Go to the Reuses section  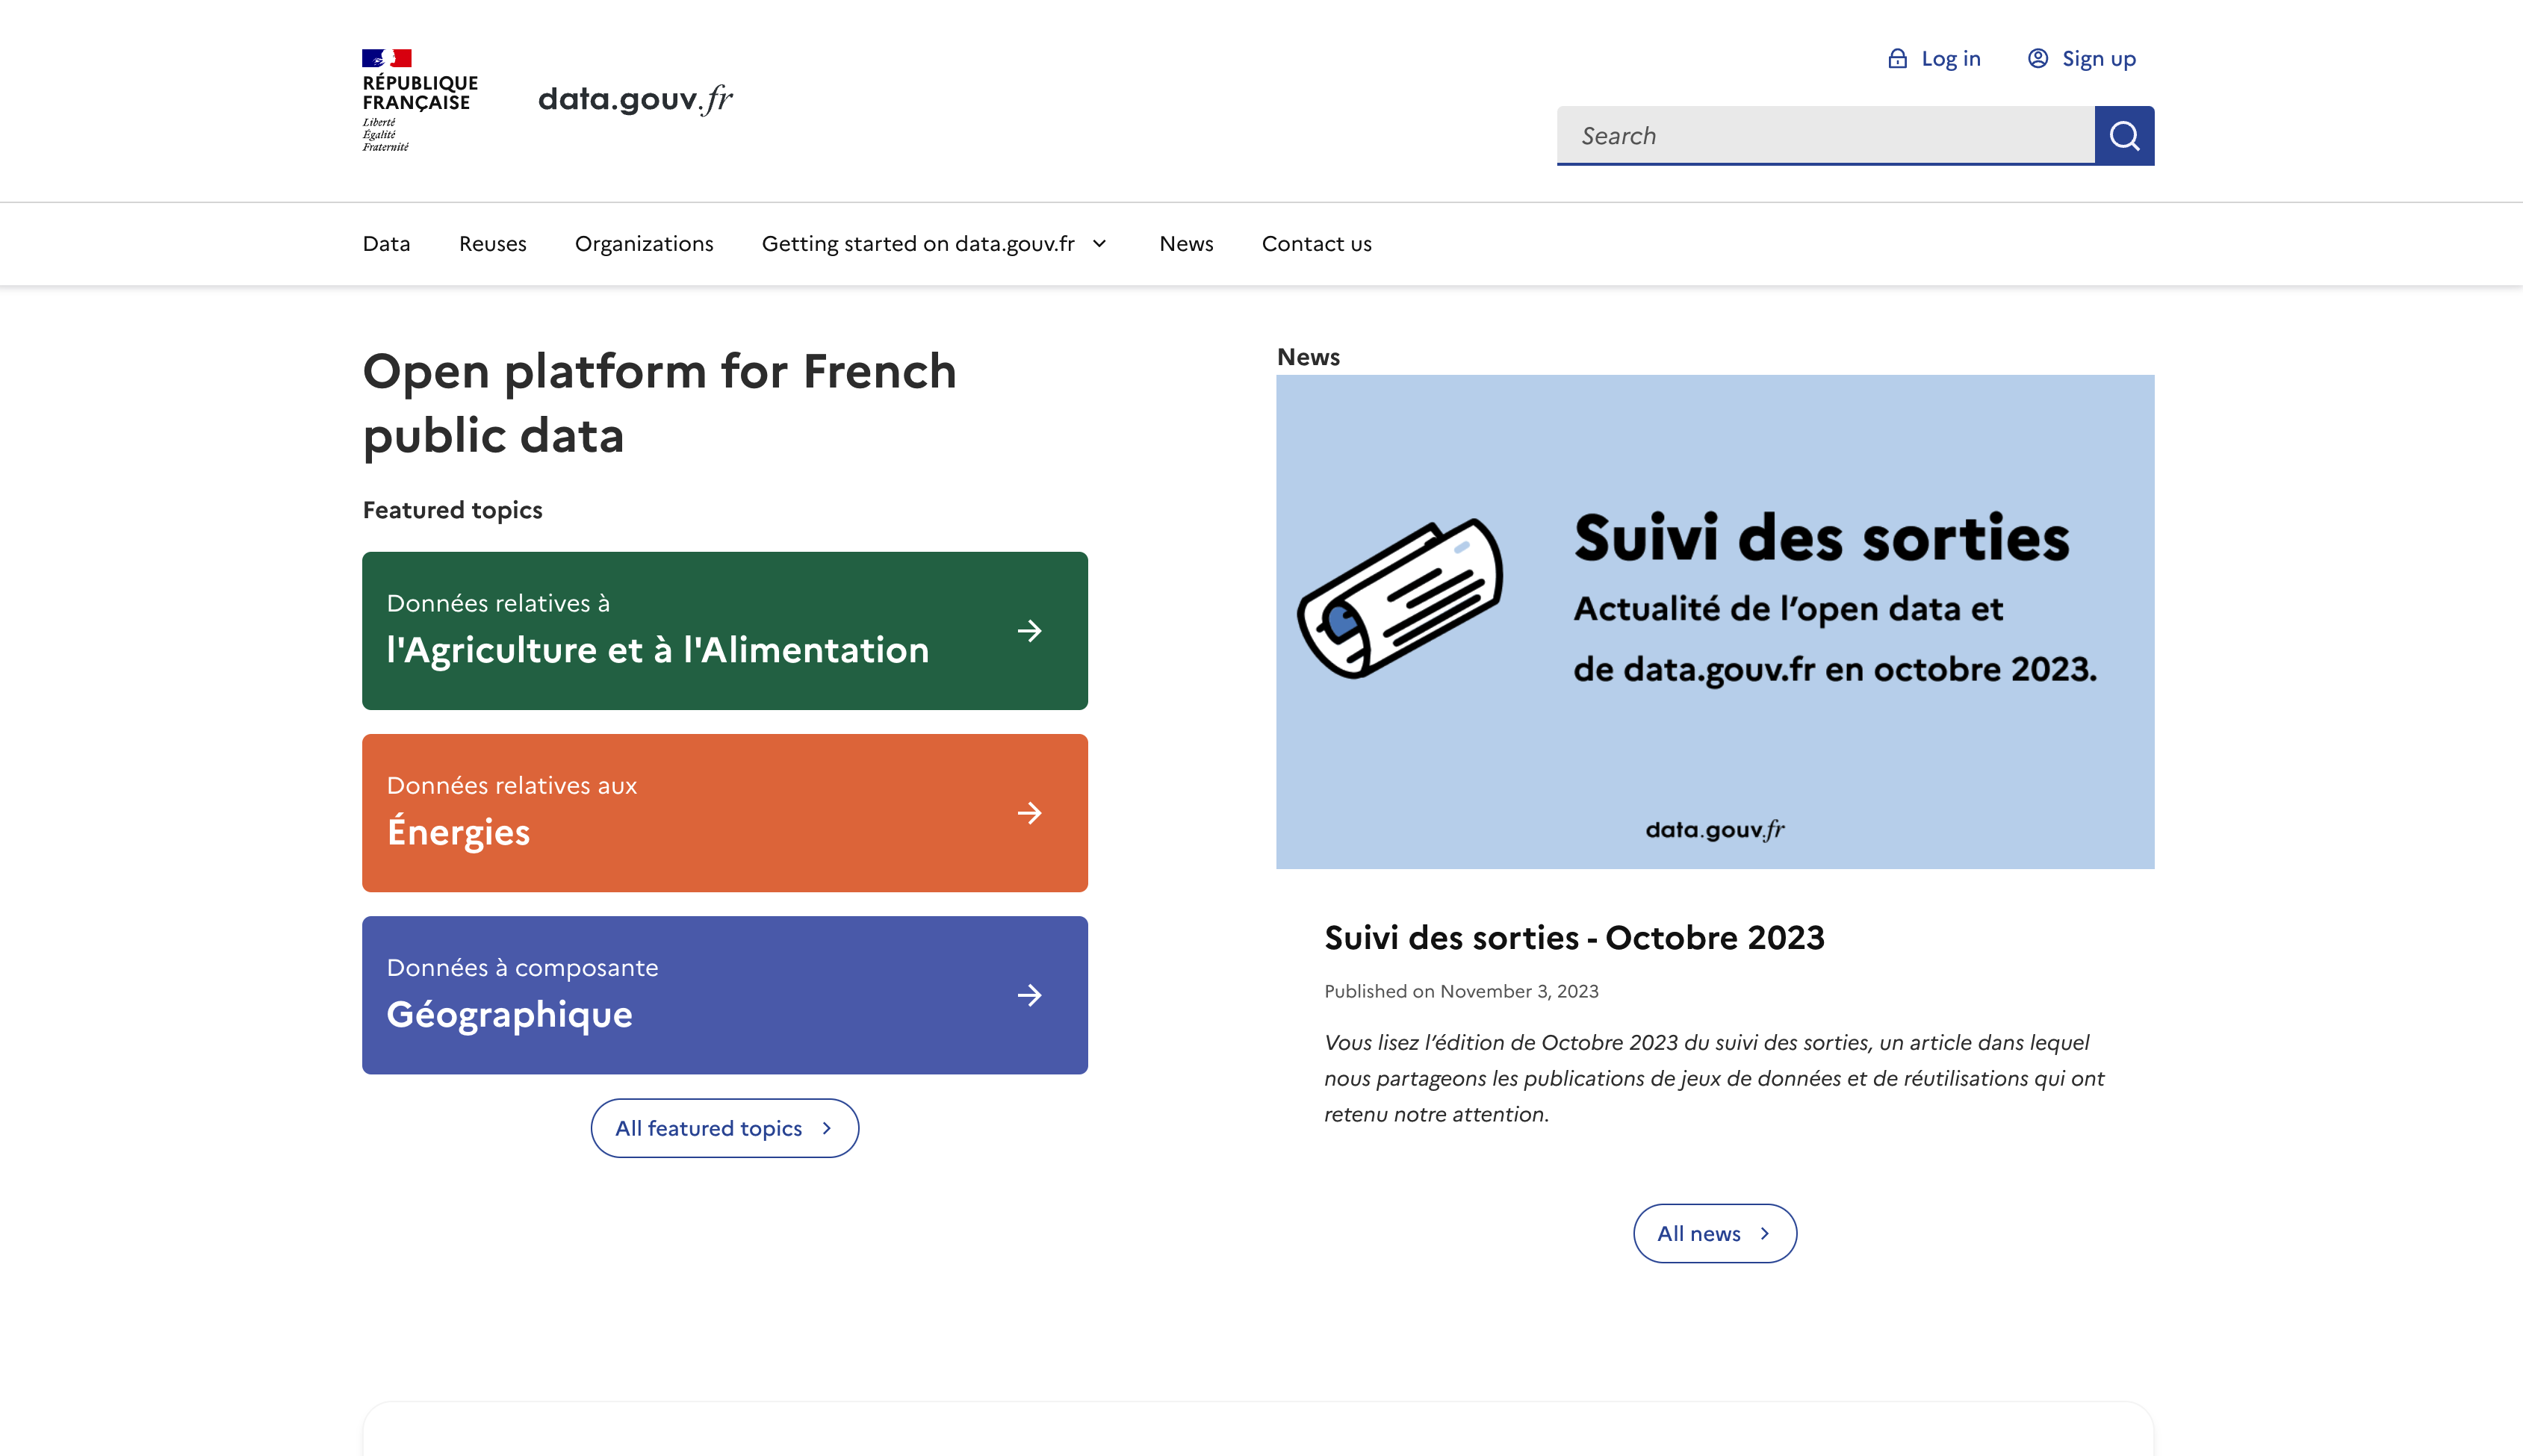(492, 244)
